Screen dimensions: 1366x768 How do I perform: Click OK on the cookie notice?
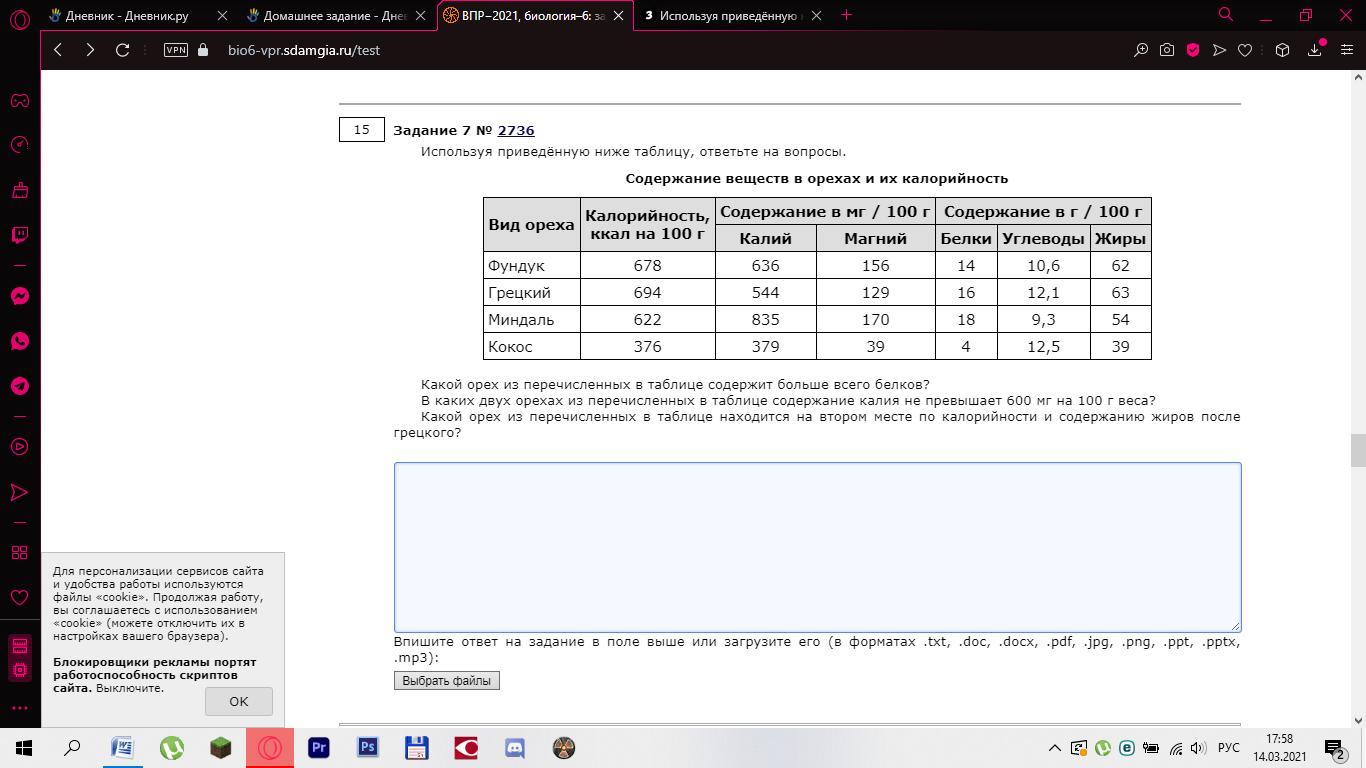238,701
